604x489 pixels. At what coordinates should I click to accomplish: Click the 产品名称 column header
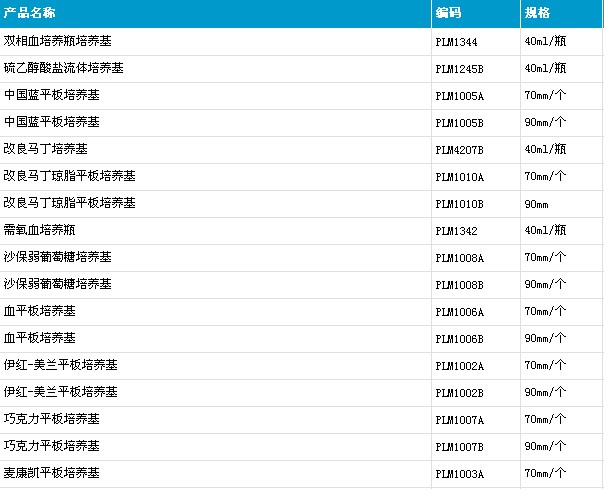pos(29,13)
